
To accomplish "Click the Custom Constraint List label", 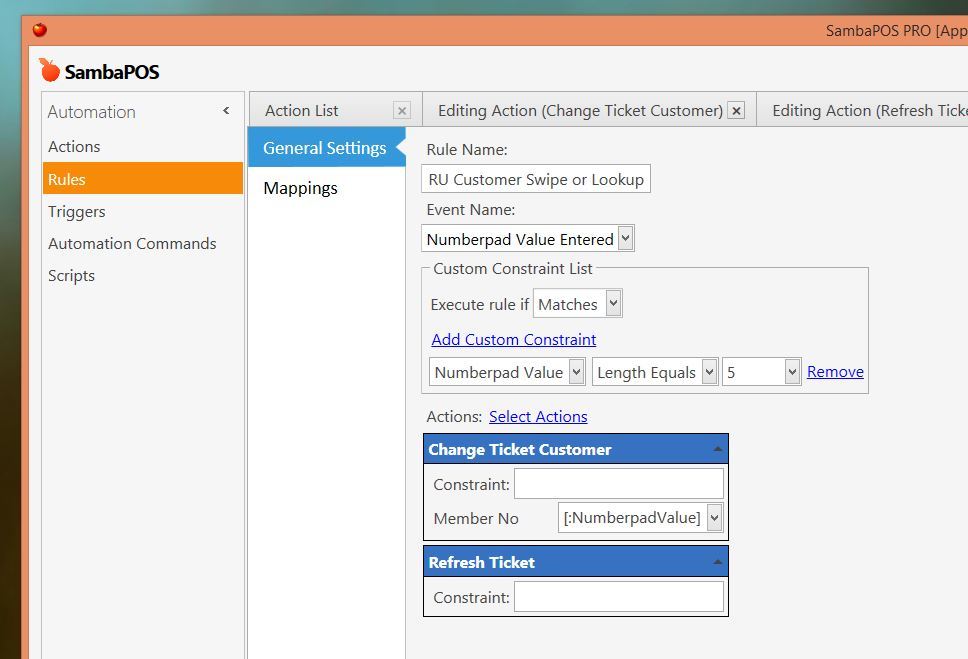I will [x=512, y=269].
